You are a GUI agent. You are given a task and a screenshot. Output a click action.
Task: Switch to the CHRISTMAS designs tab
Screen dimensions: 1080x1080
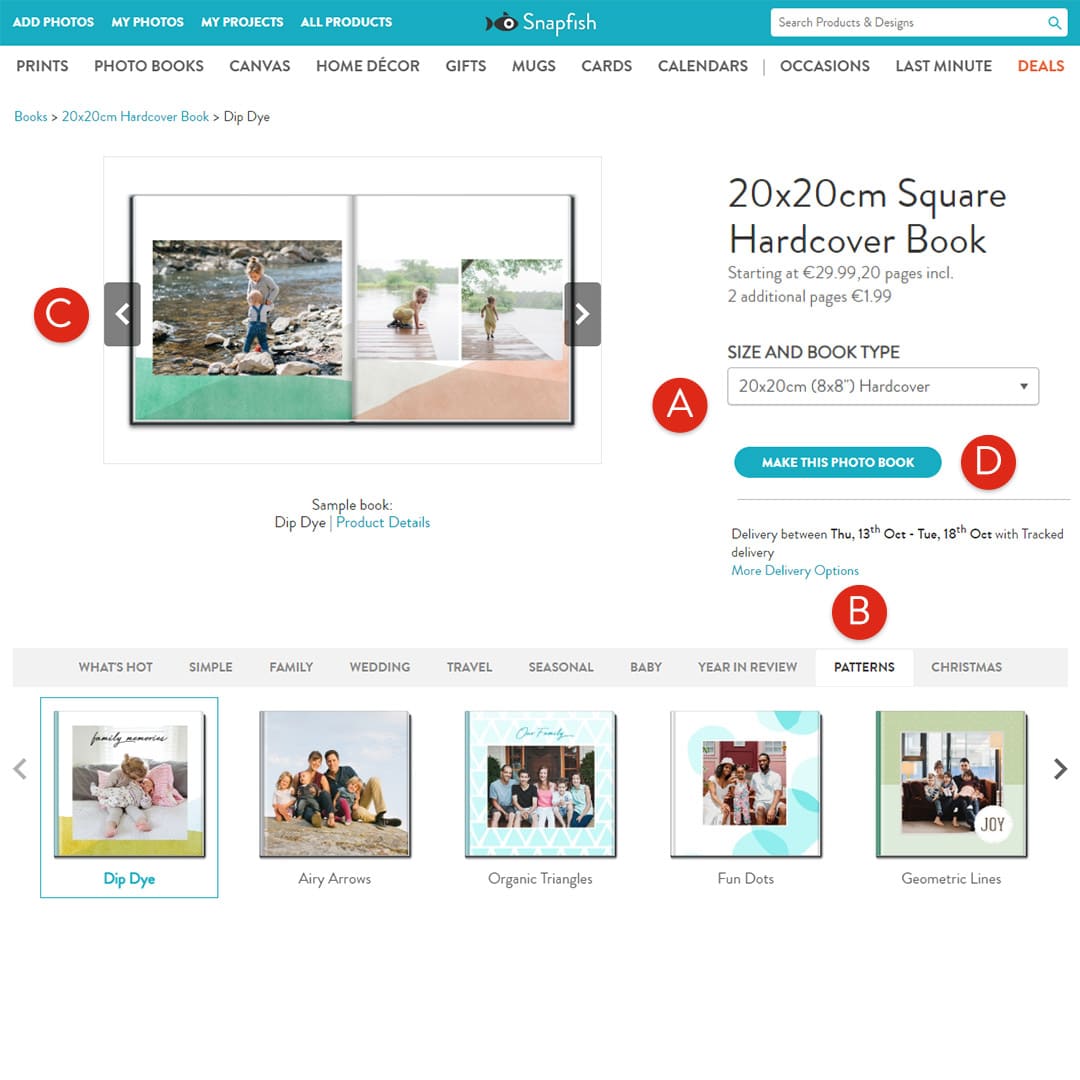click(x=966, y=667)
